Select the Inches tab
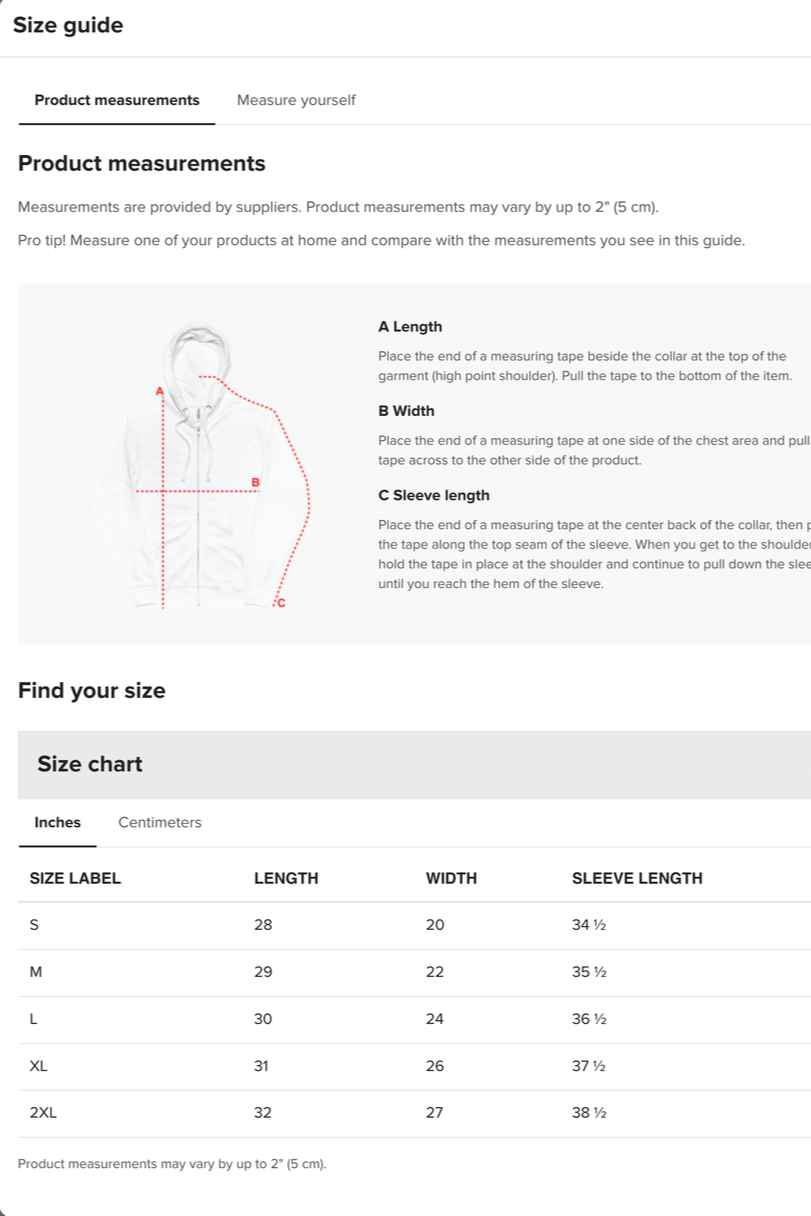 click(57, 822)
